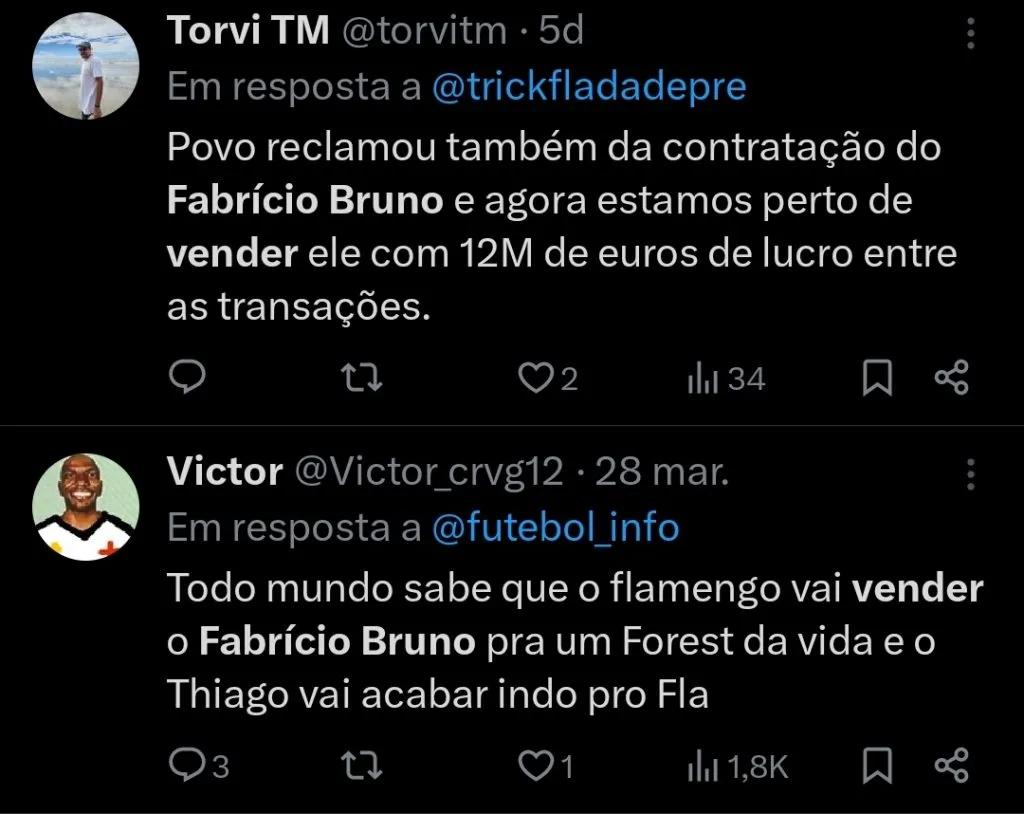
Task: Open the more options menu on Victor's tweet
Action: point(968,473)
